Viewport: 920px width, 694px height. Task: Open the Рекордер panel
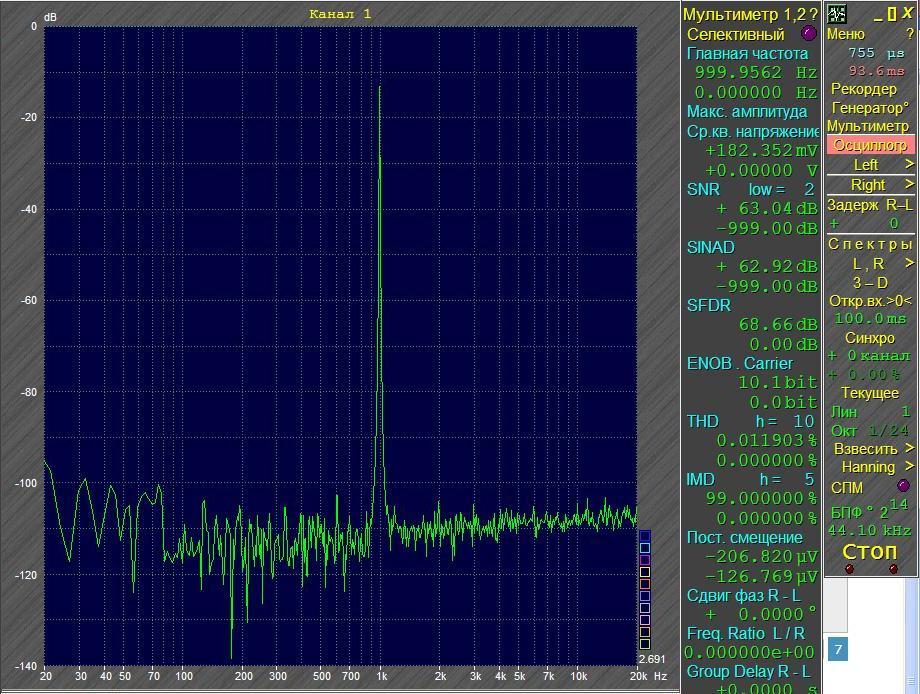pyautogui.click(x=864, y=89)
